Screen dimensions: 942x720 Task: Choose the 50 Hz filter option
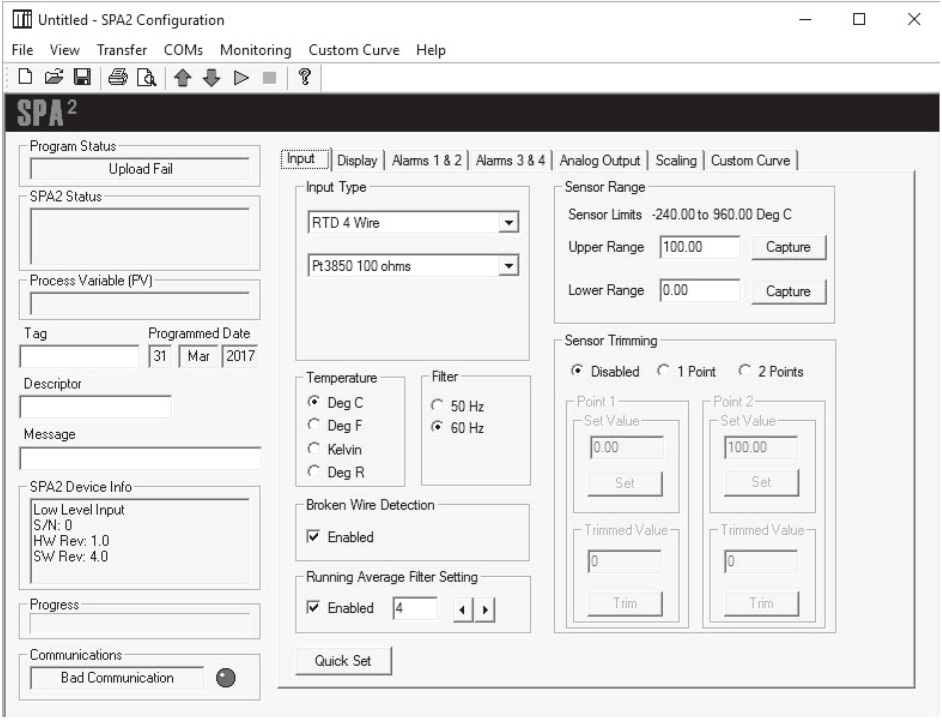(x=436, y=405)
